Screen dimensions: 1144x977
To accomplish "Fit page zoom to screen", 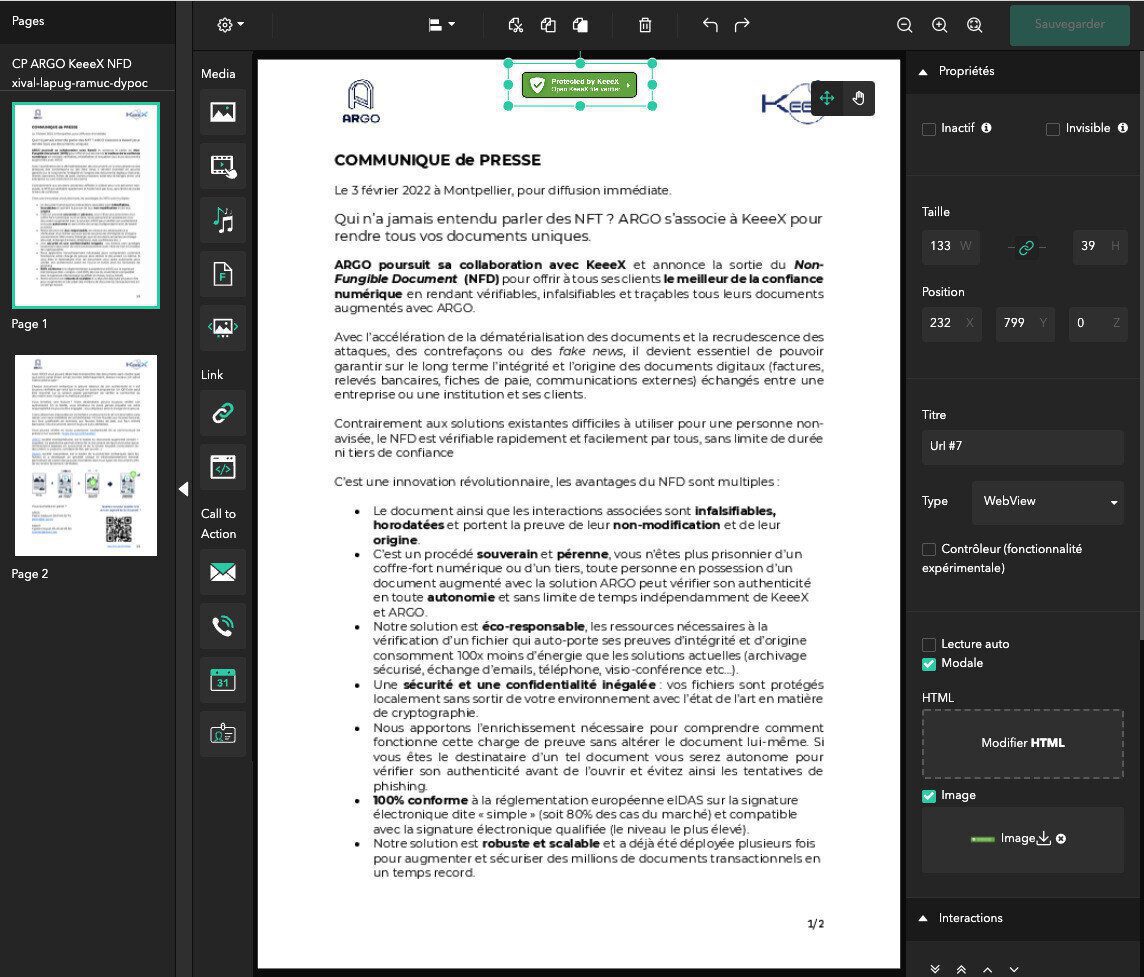I will point(975,26).
